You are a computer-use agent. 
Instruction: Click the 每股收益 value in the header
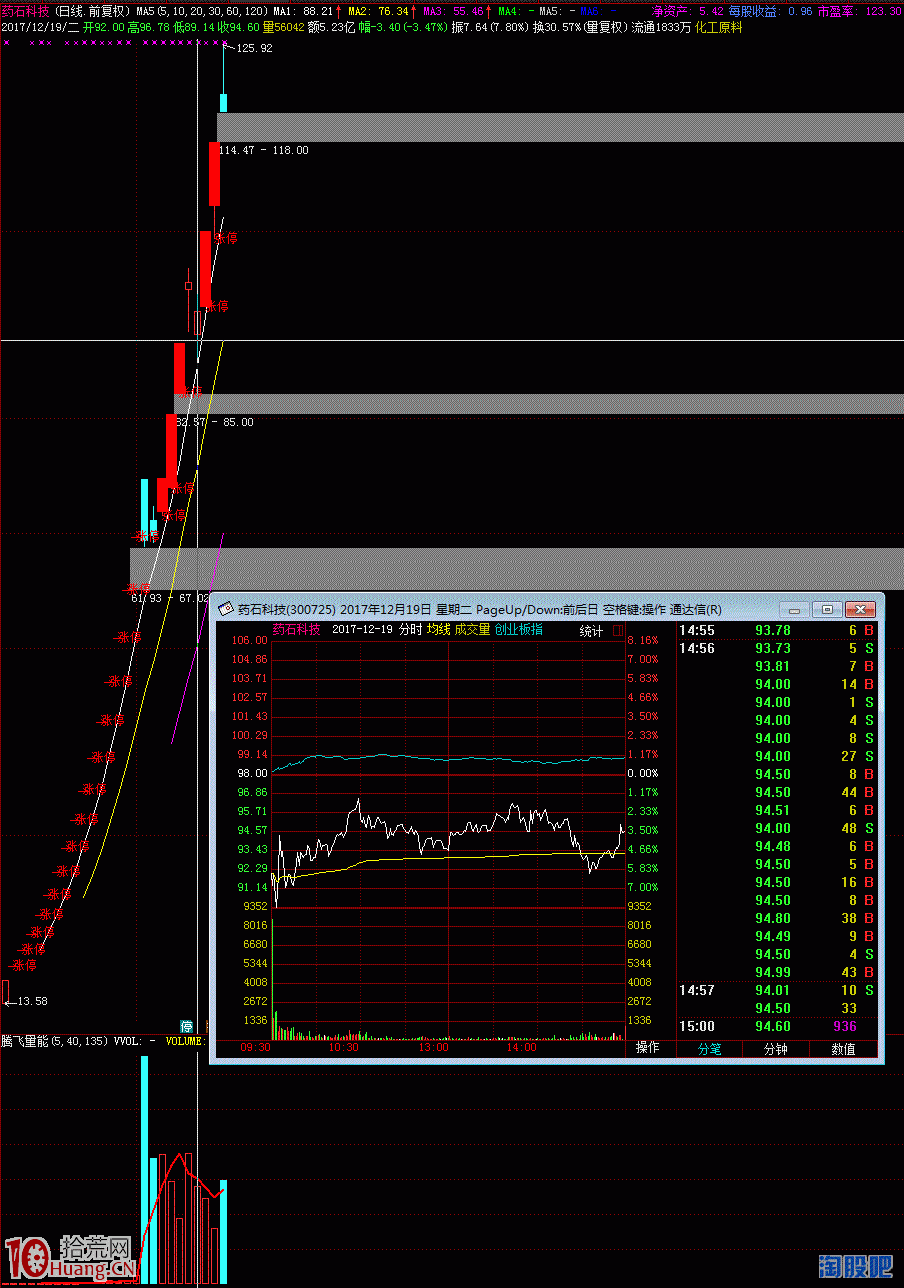(771, 11)
